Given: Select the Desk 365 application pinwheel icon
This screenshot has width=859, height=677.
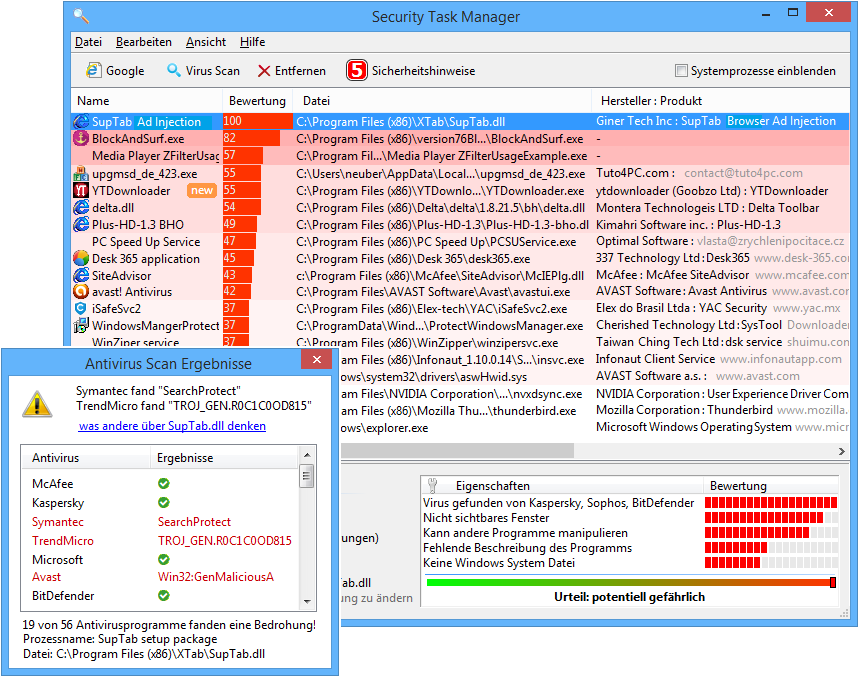Looking at the screenshot, I should point(80,258).
